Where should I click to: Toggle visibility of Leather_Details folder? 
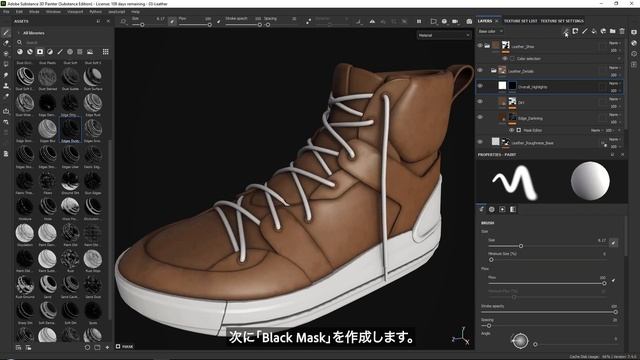click(480, 70)
